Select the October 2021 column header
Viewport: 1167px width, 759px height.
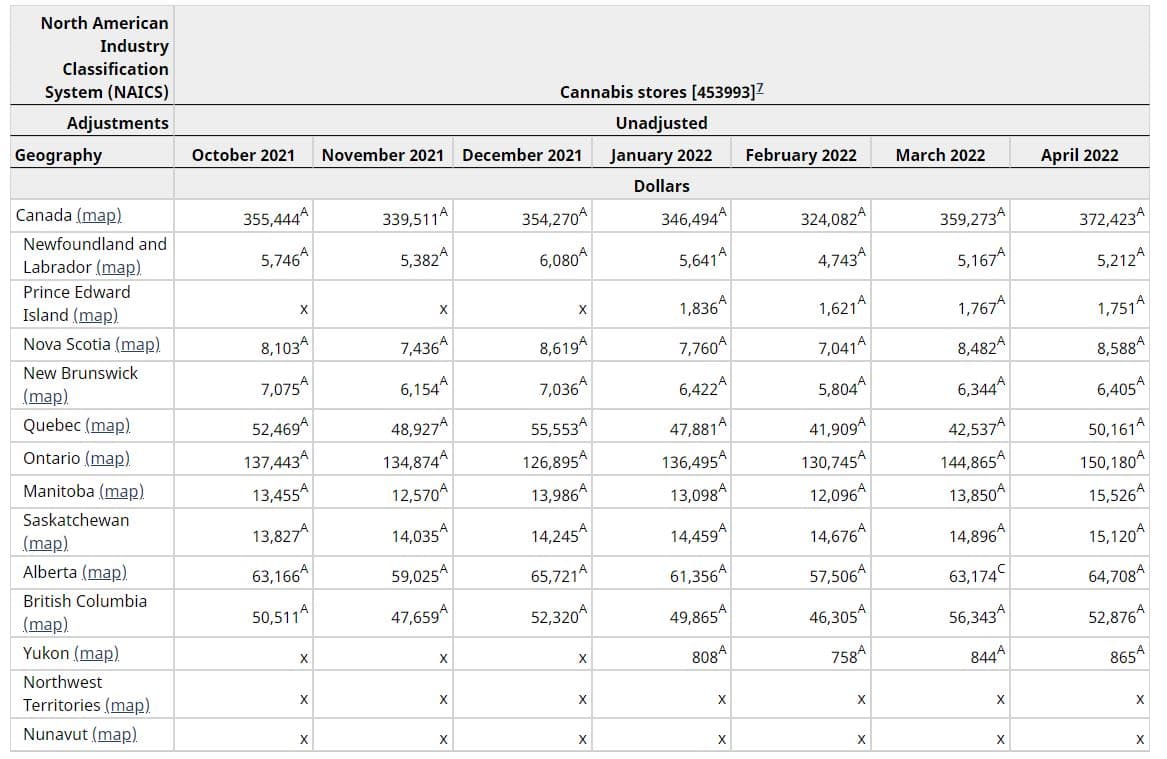point(243,155)
